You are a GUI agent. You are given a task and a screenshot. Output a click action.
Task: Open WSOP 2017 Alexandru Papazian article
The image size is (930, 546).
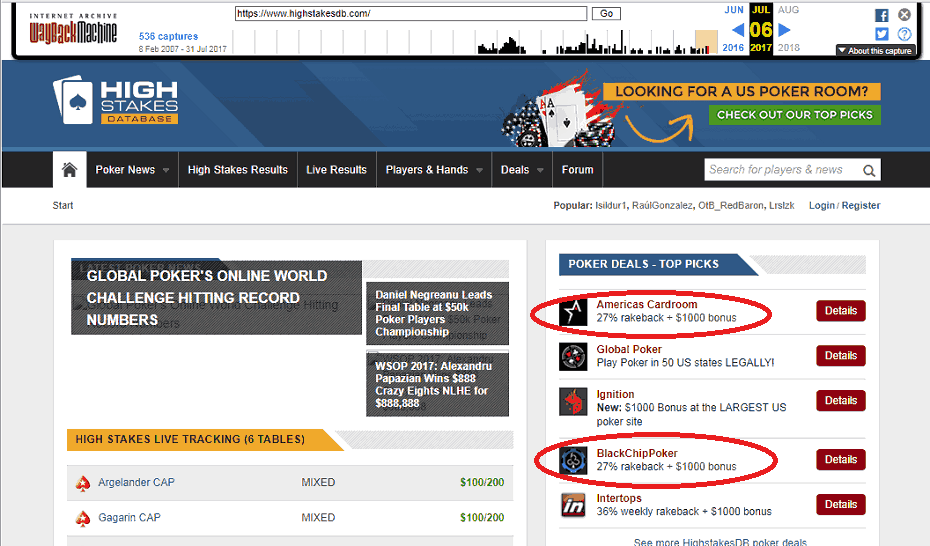click(x=437, y=384)
